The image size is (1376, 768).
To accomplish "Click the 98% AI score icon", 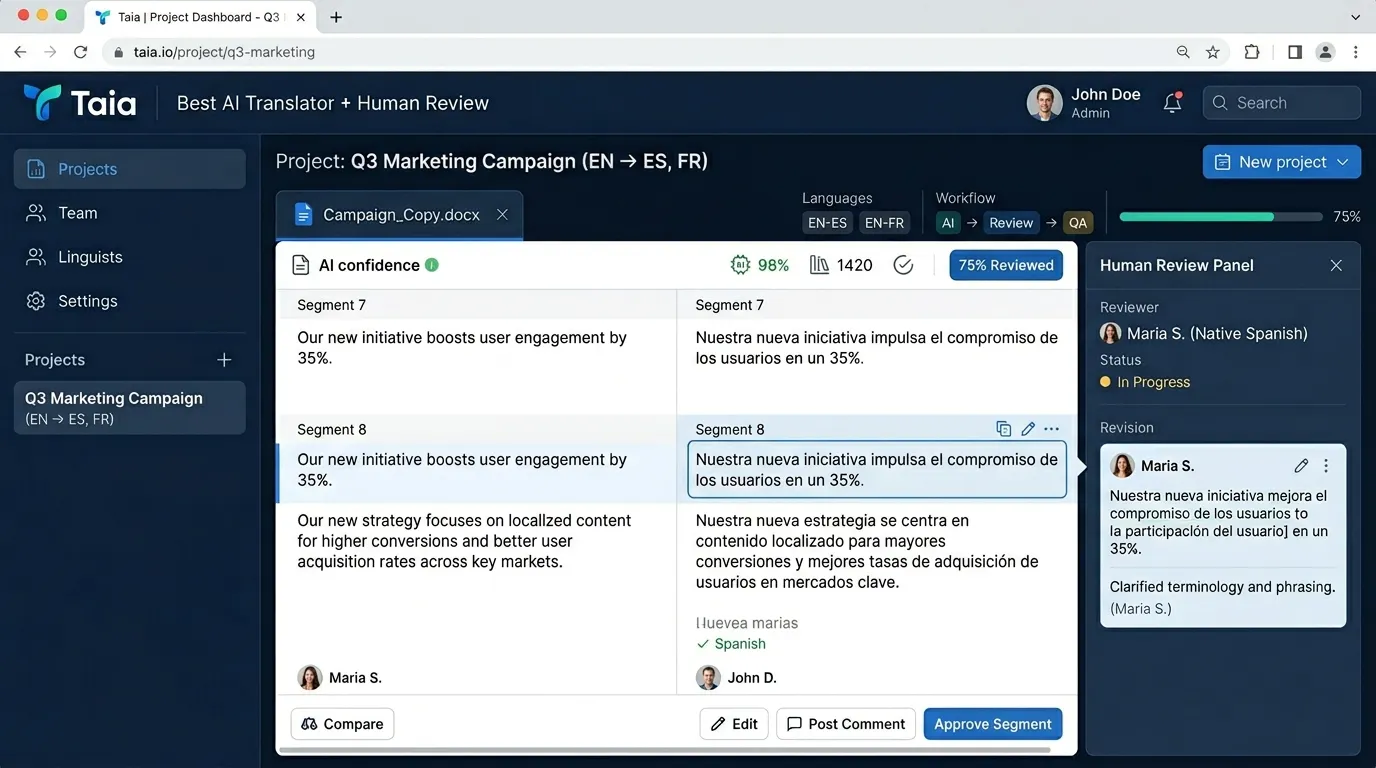I will click(x=740, y=265).
